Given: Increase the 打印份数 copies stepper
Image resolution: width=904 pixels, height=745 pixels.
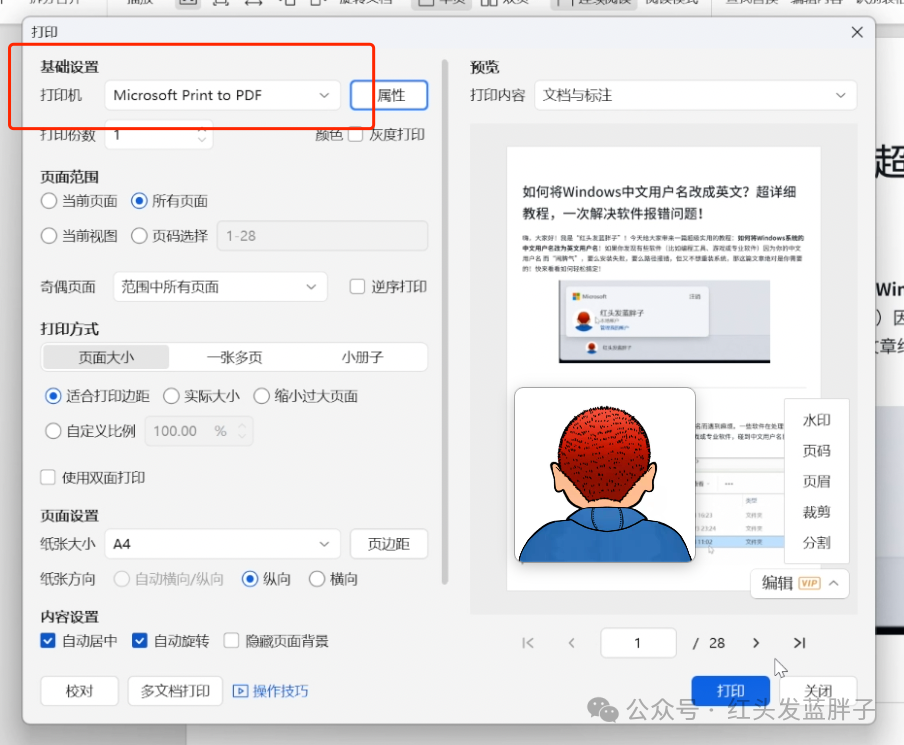Looking at the screenshot, I should [x=203, y=128].
